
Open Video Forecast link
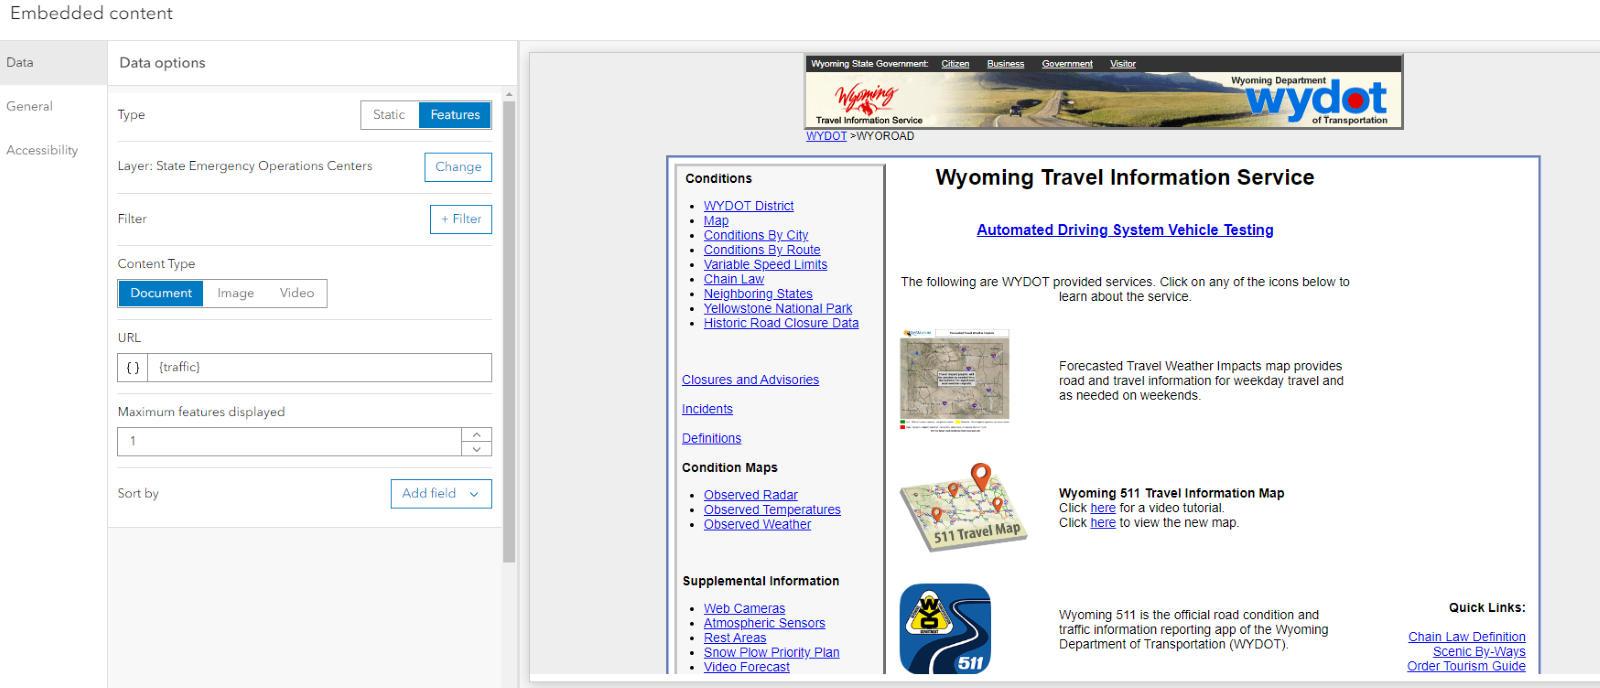click(x=746, y=667)
